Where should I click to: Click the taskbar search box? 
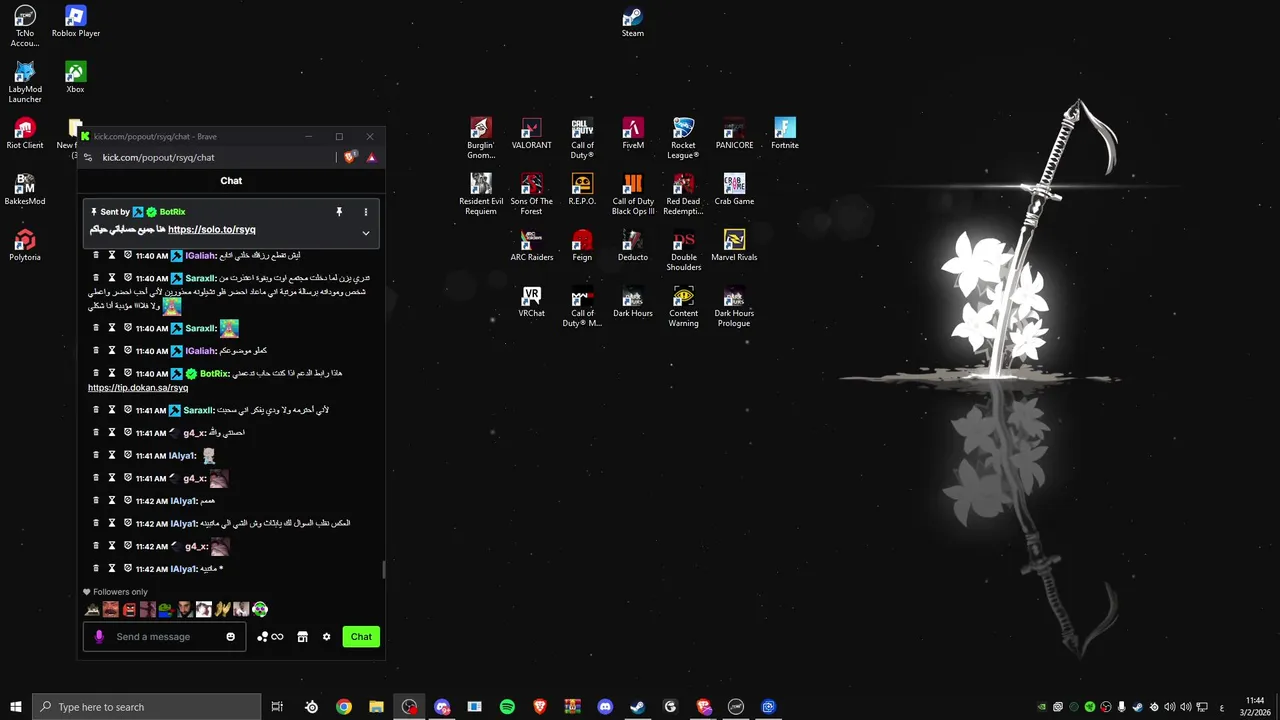click(146, 707)
